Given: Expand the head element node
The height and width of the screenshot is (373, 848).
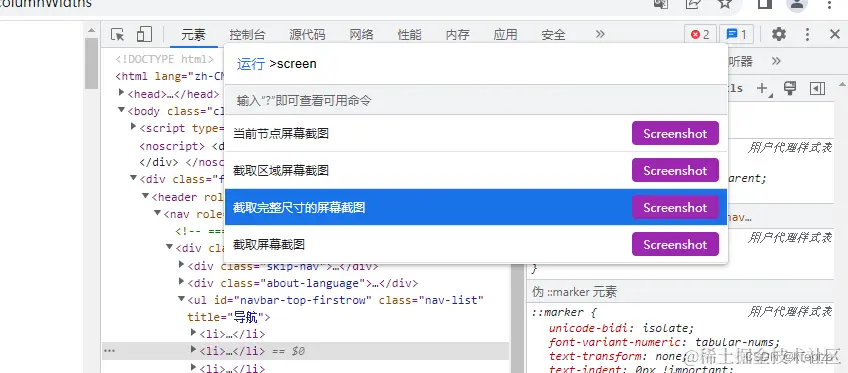Looking at the screenshot, I should [x=121, y=93].
